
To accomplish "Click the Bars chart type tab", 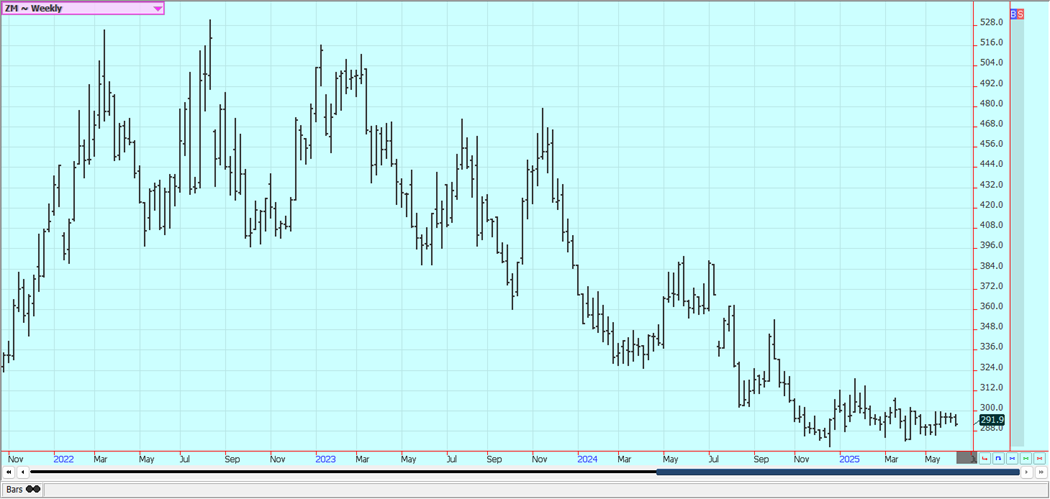I will coord(23,490).
